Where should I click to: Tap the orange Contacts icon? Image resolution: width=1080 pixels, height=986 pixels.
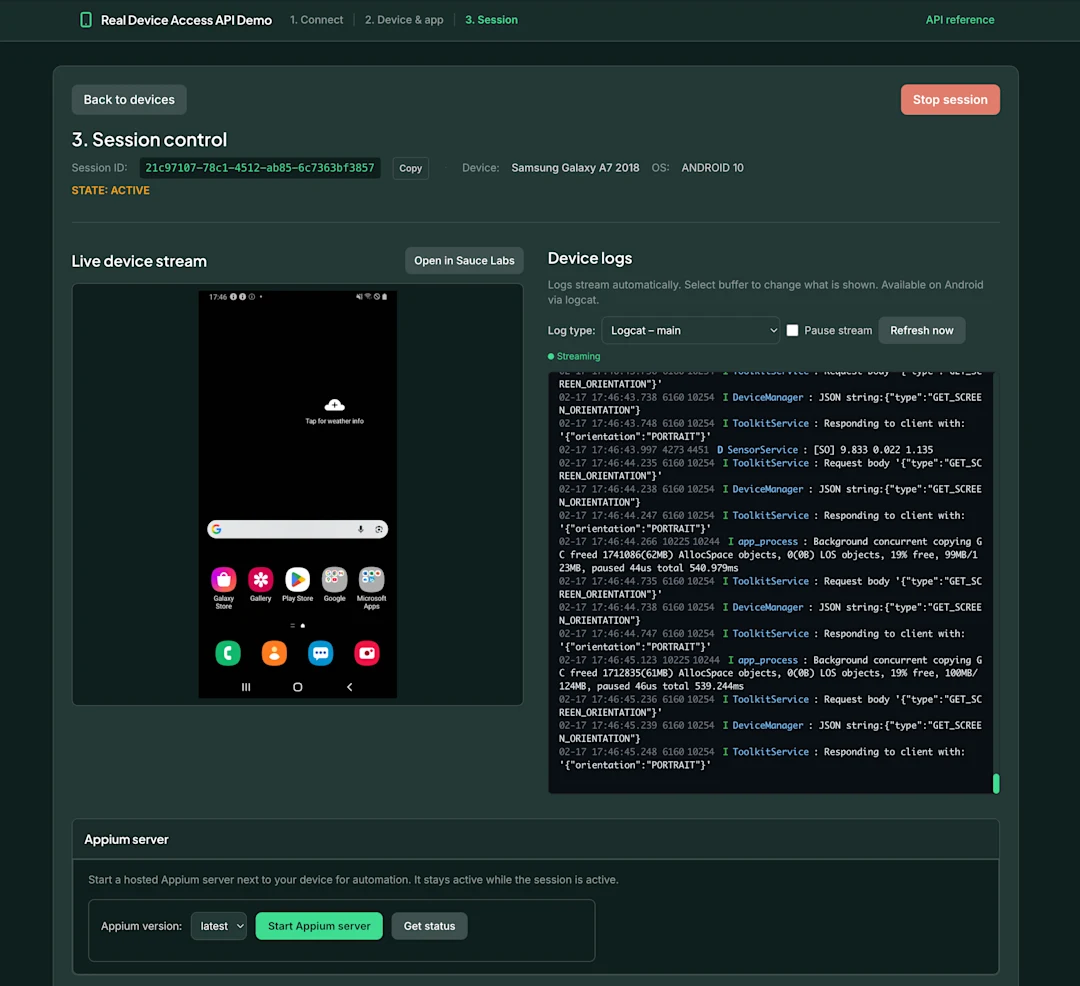tap(274, 653)
